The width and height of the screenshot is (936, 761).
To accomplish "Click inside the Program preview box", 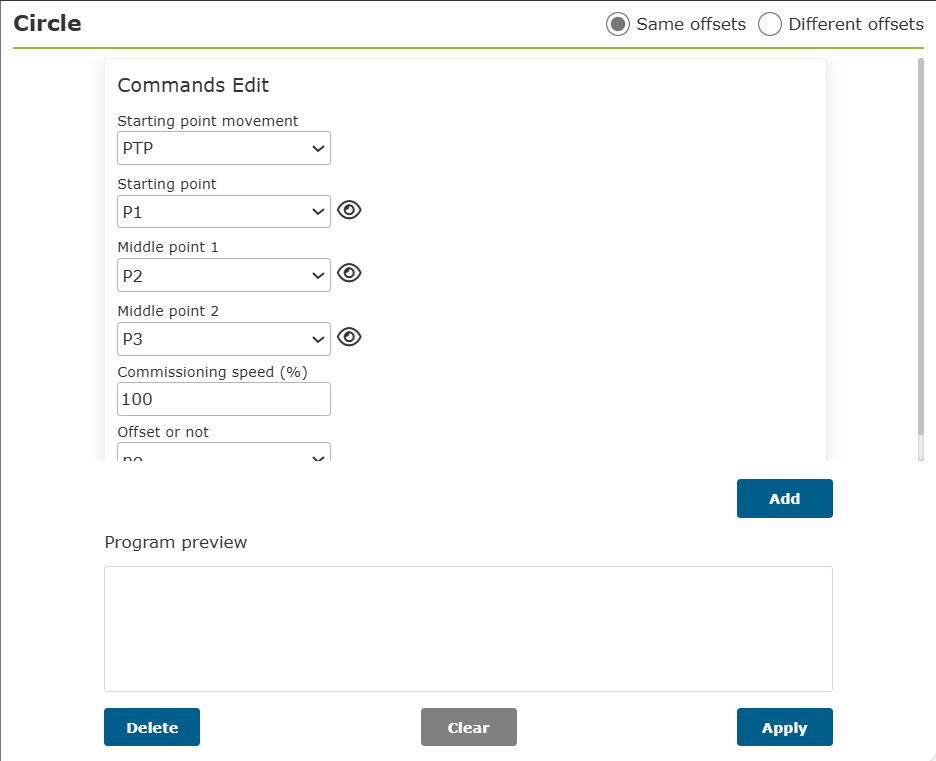I will click(469, 629).
